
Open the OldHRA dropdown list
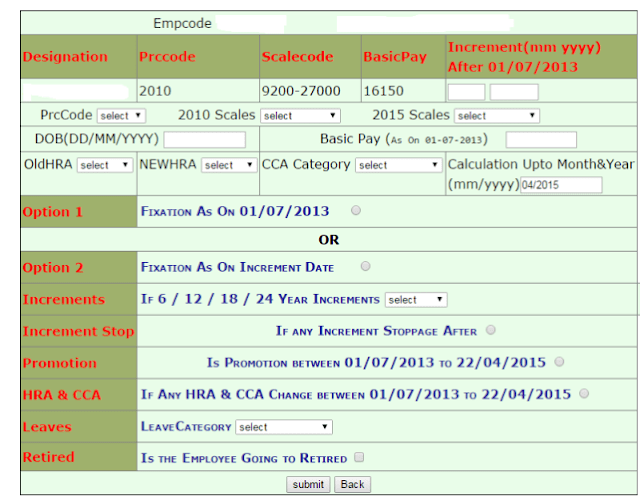click(x=104, y=165)
